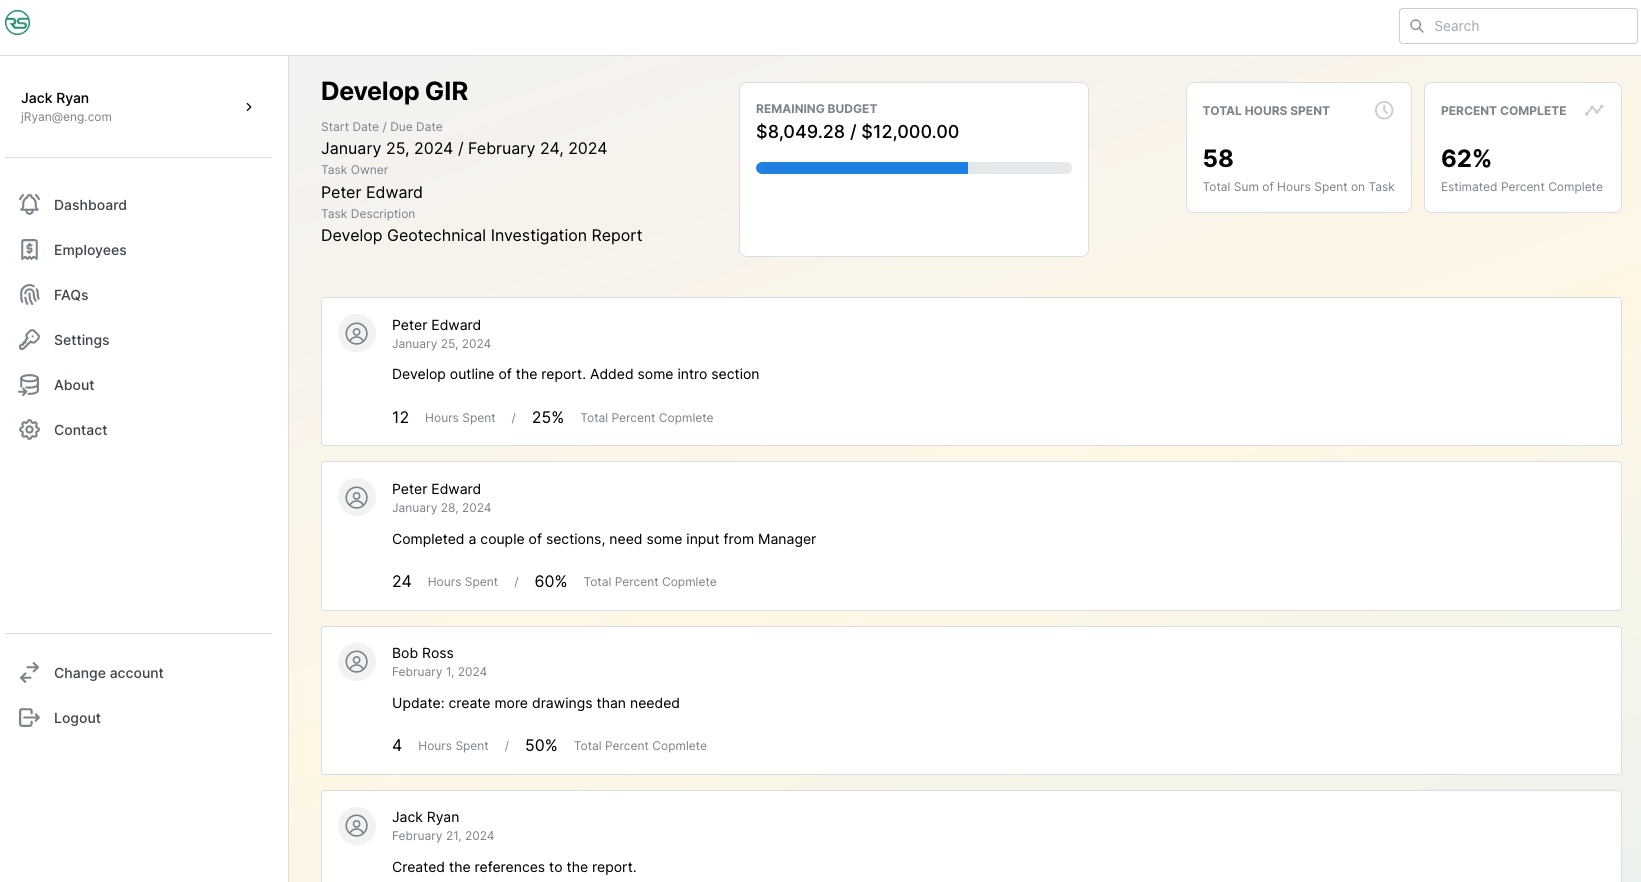Click the Contact gear icon
1641x882 pixels.
pyautogui.click(x=30, y=429)
